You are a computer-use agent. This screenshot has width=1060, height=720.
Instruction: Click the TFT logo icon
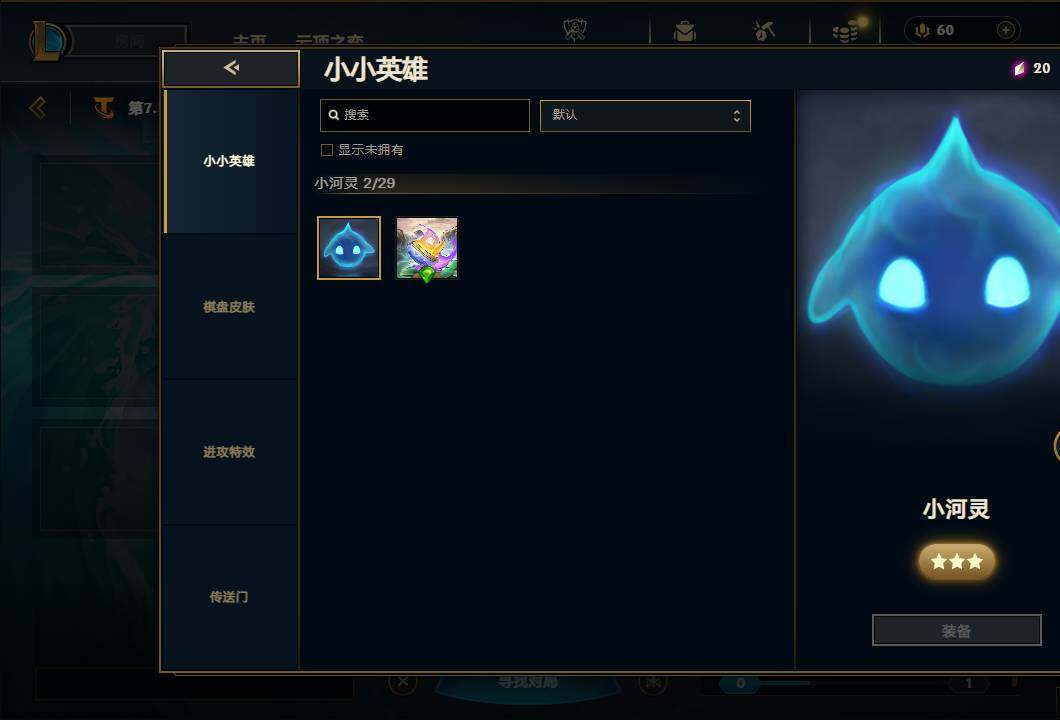point(103,107)
